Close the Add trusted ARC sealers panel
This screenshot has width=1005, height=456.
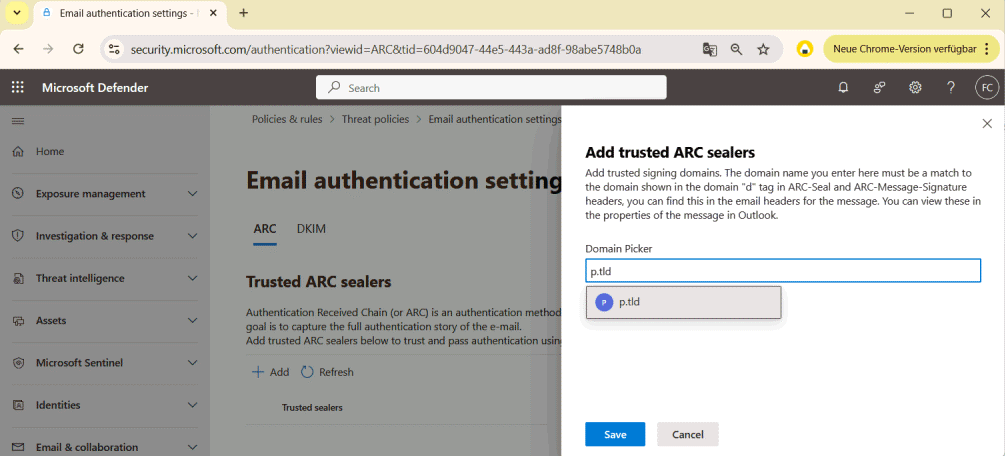(987, 124)
